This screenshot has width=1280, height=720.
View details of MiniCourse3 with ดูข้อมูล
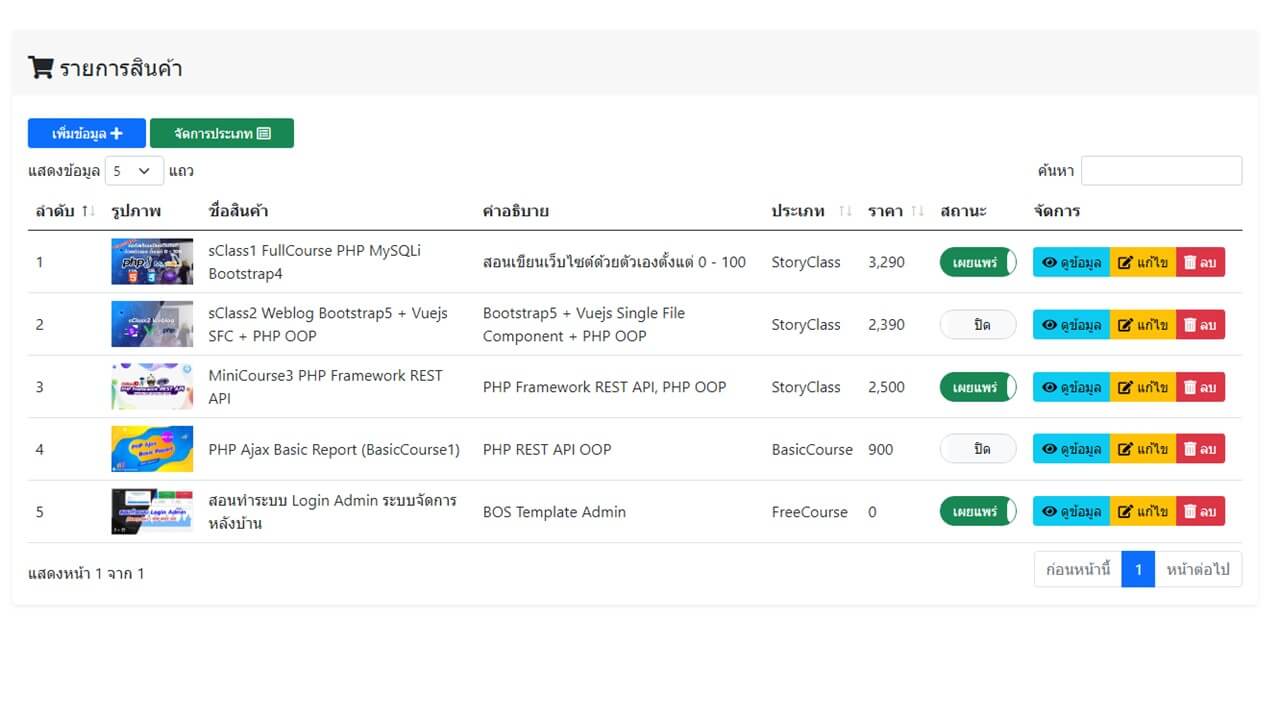point(1071,387)
